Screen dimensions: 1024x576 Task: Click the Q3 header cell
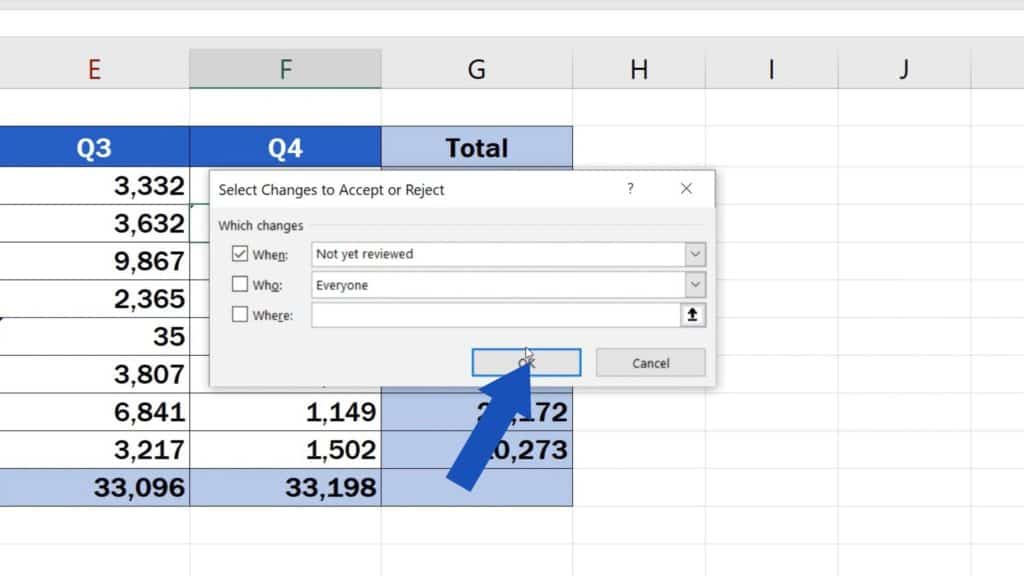[95, 147]
